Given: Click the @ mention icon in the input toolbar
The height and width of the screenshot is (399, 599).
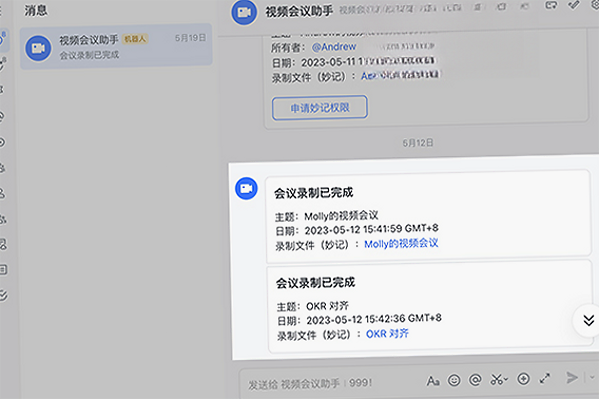Looking at the screenshot, I should tap(475, 380).
